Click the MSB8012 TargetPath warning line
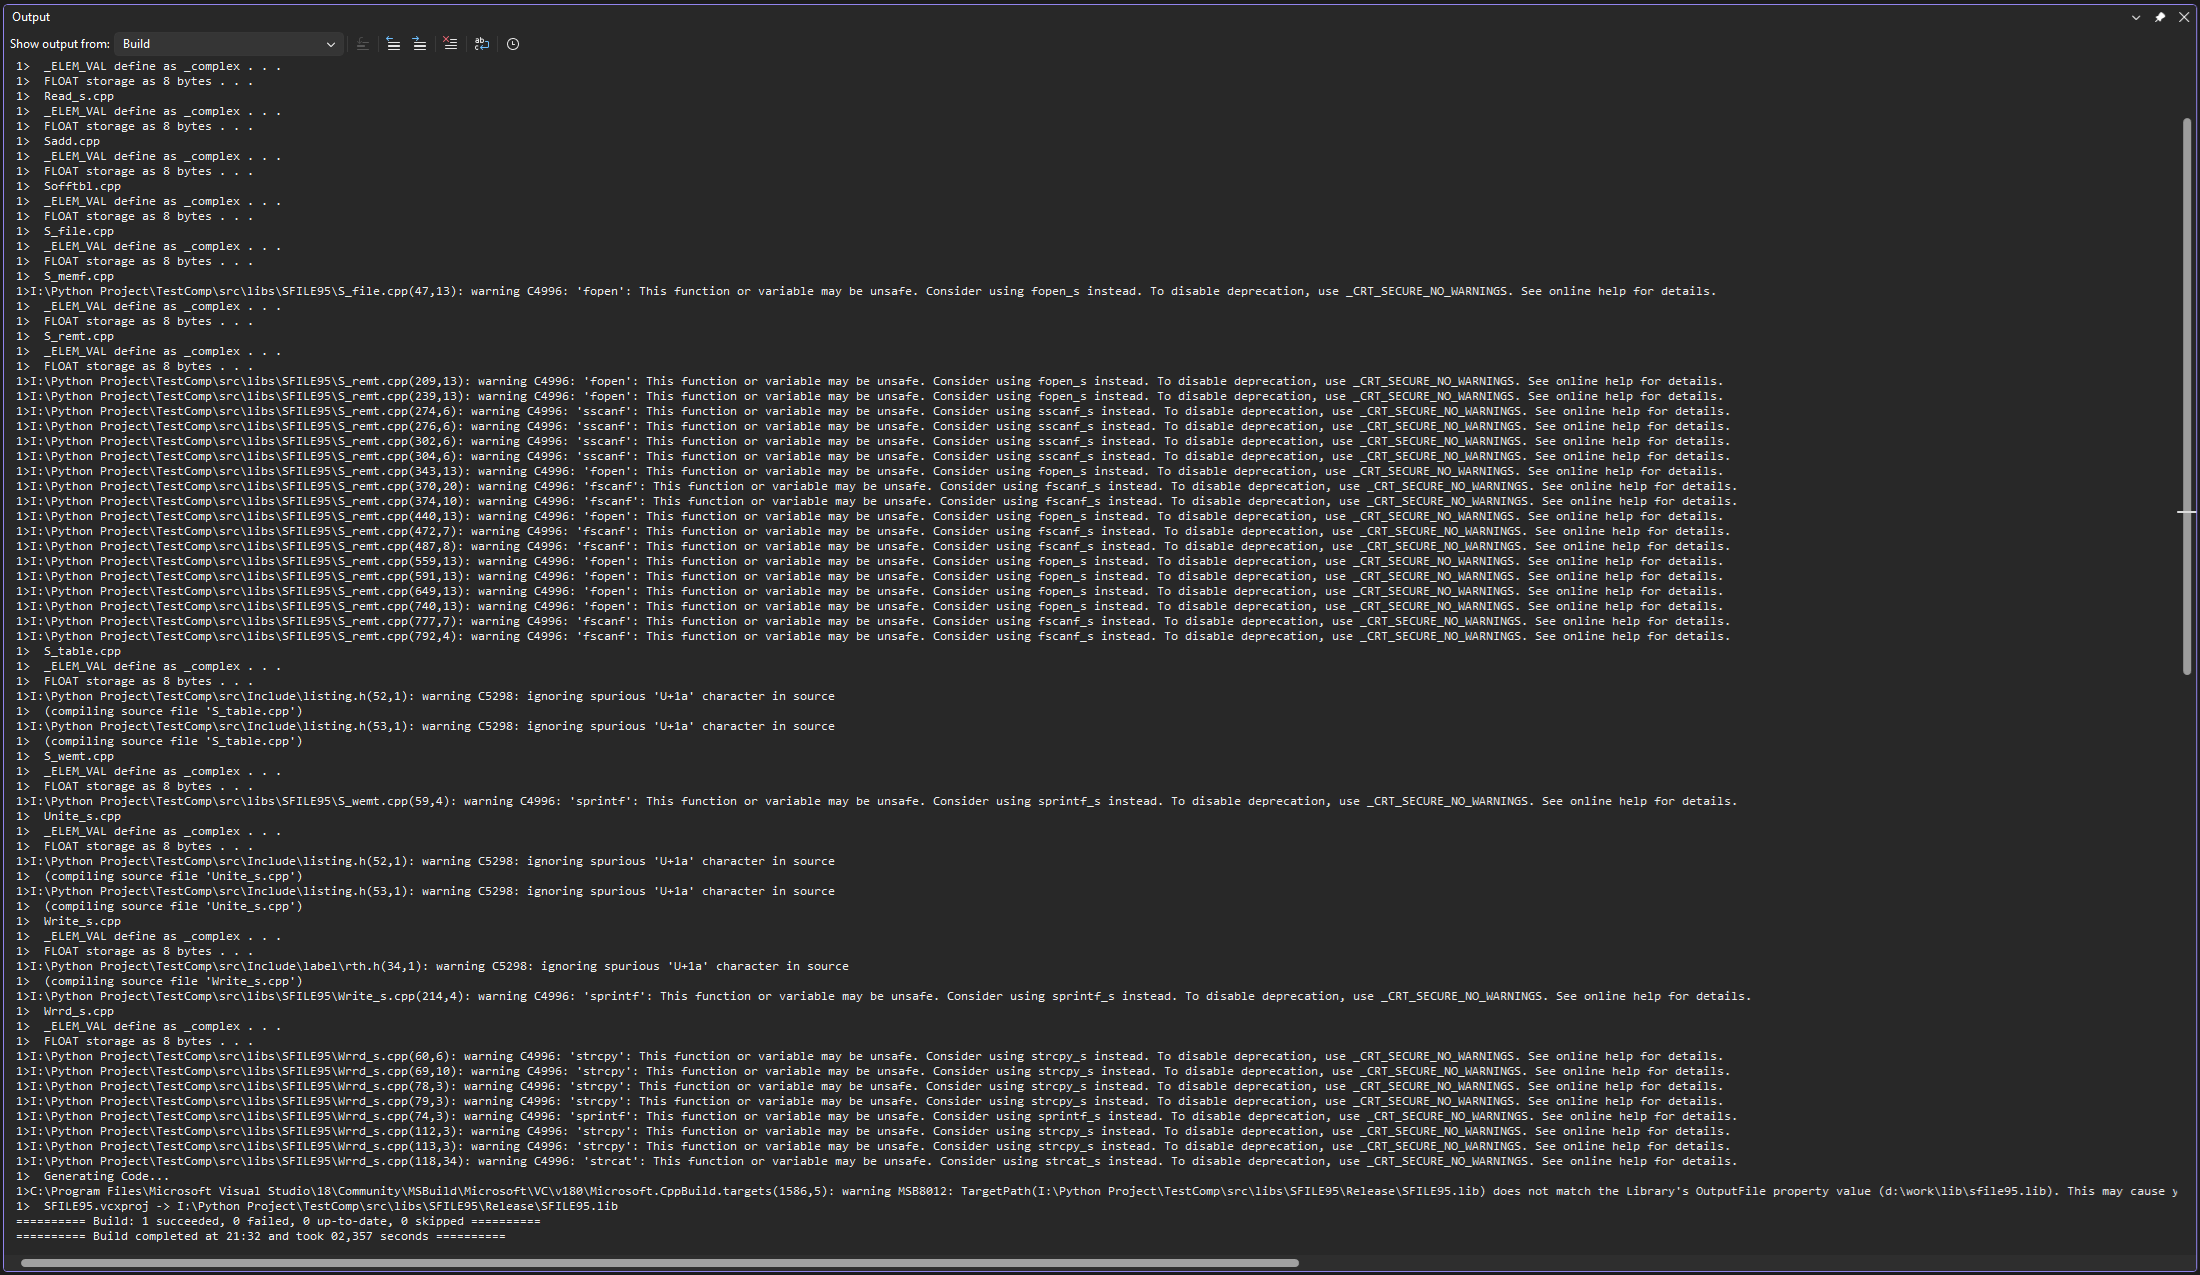This screenshot has width=2200, height=1275. (1096, 1192)
